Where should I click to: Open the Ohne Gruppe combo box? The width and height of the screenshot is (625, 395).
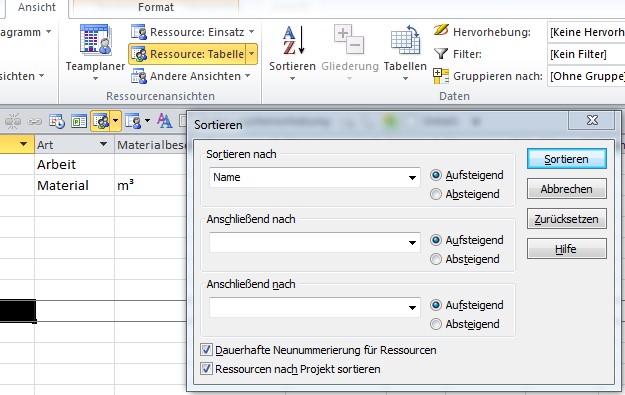(x=586, y=76)
